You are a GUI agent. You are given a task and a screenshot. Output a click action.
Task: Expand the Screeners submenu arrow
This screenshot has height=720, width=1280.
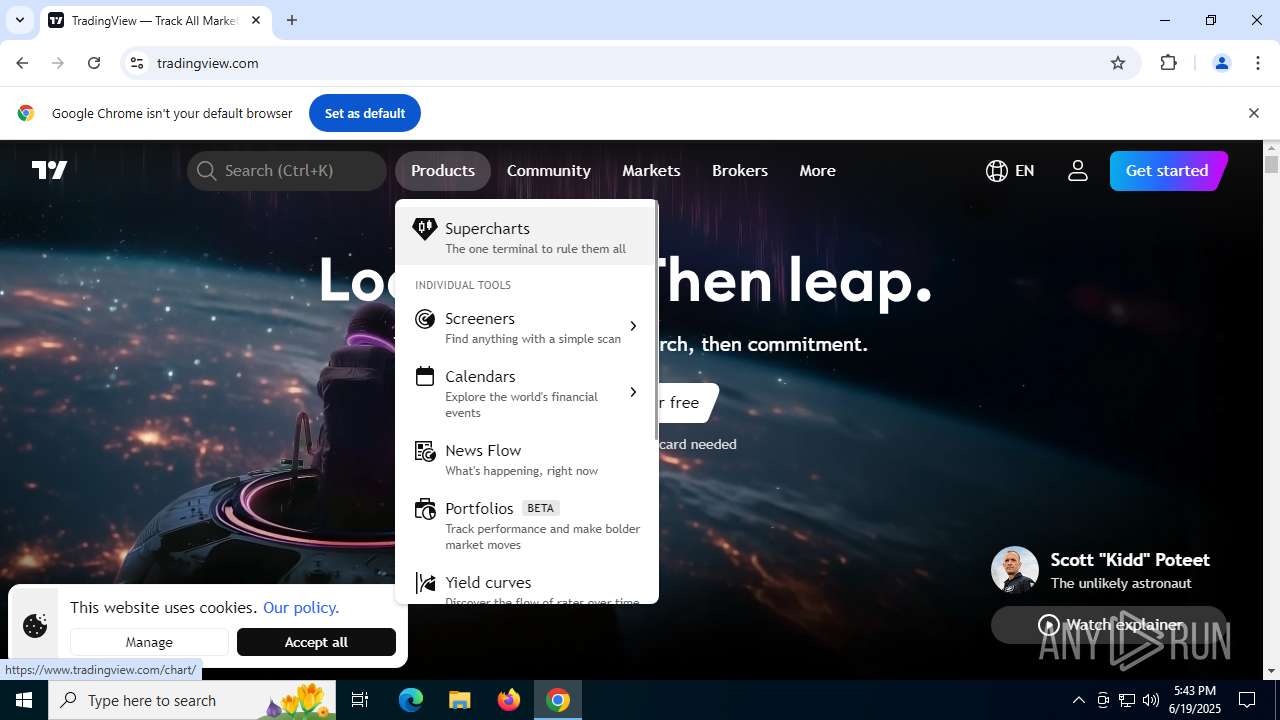633,326
